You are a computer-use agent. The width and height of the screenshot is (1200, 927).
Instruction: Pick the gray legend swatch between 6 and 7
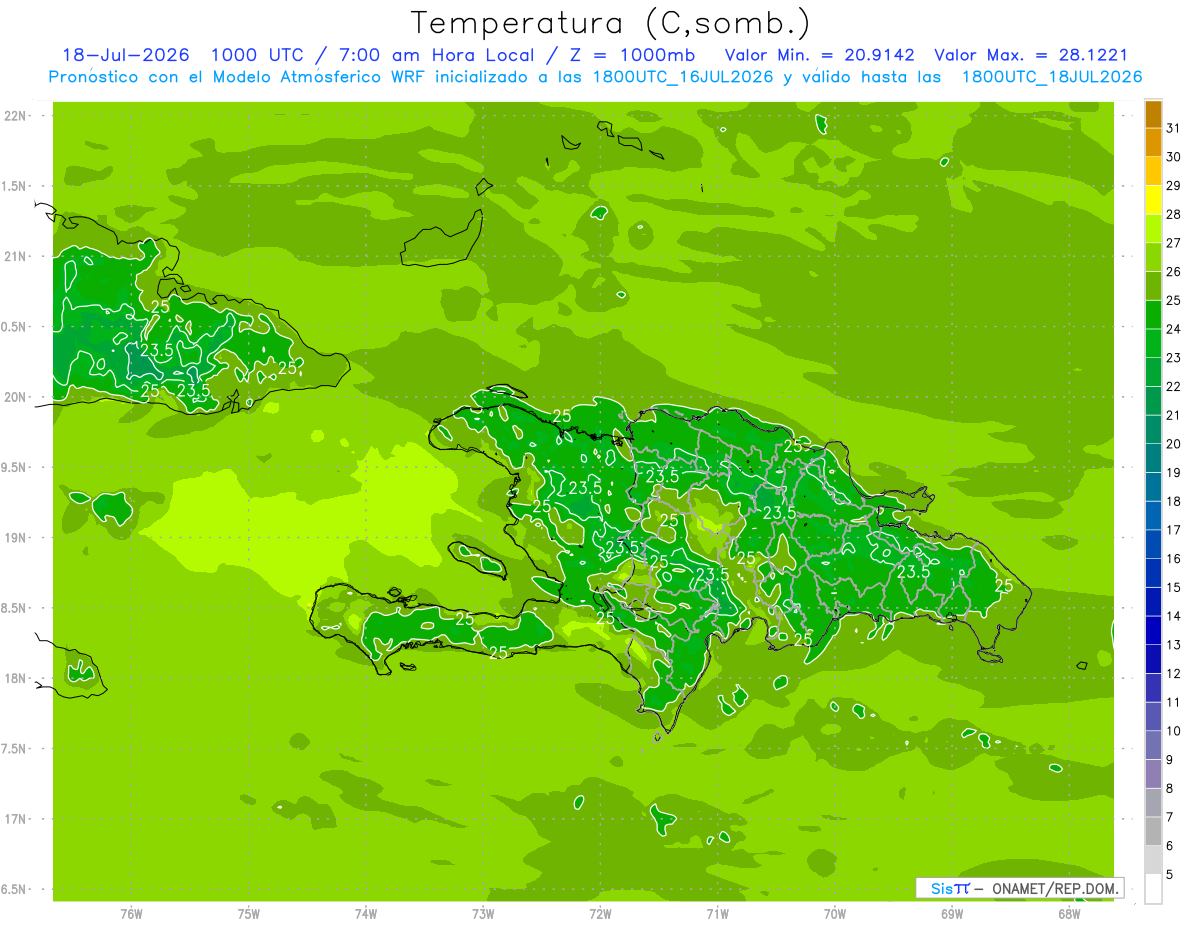1153,832
